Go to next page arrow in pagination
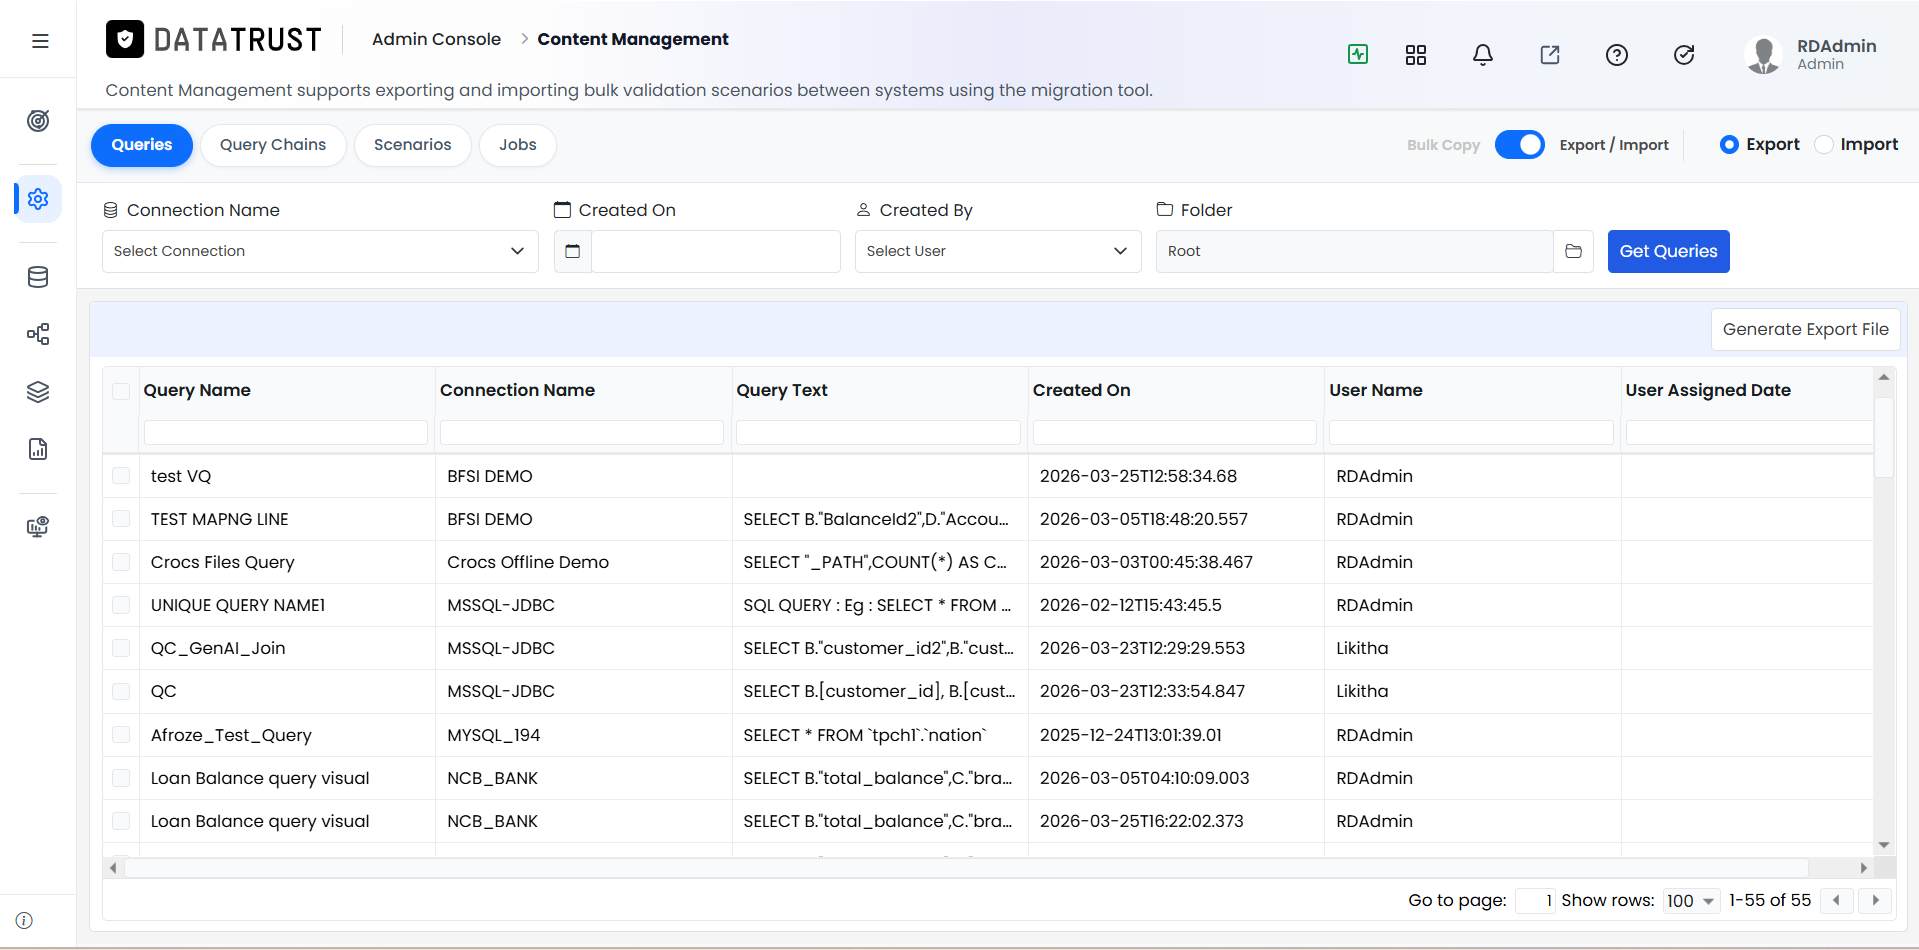 1875,900
